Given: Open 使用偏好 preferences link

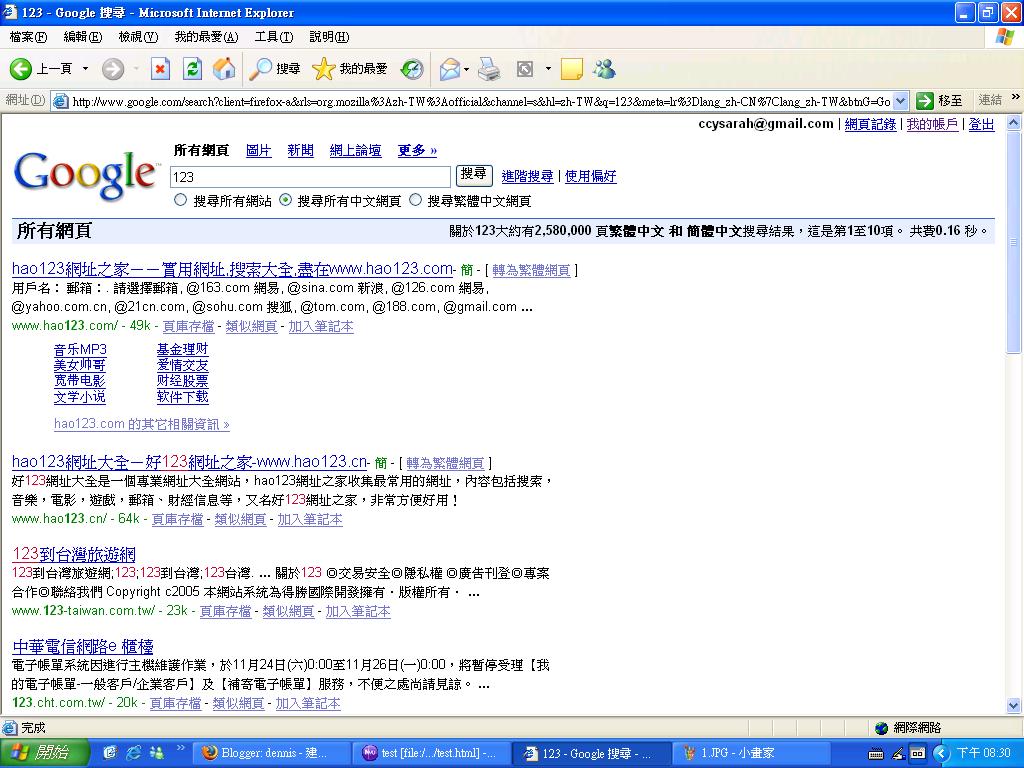Looking at the screenshot, I should click(590, 176).
